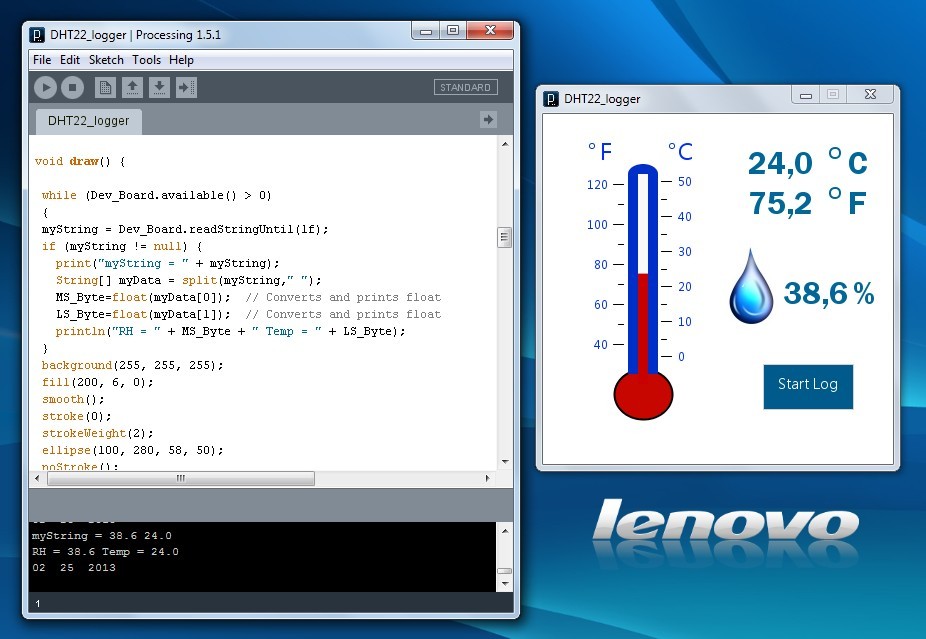926x639 pixels.
Task: Open the Tools menu
Action: coord(146,60)
